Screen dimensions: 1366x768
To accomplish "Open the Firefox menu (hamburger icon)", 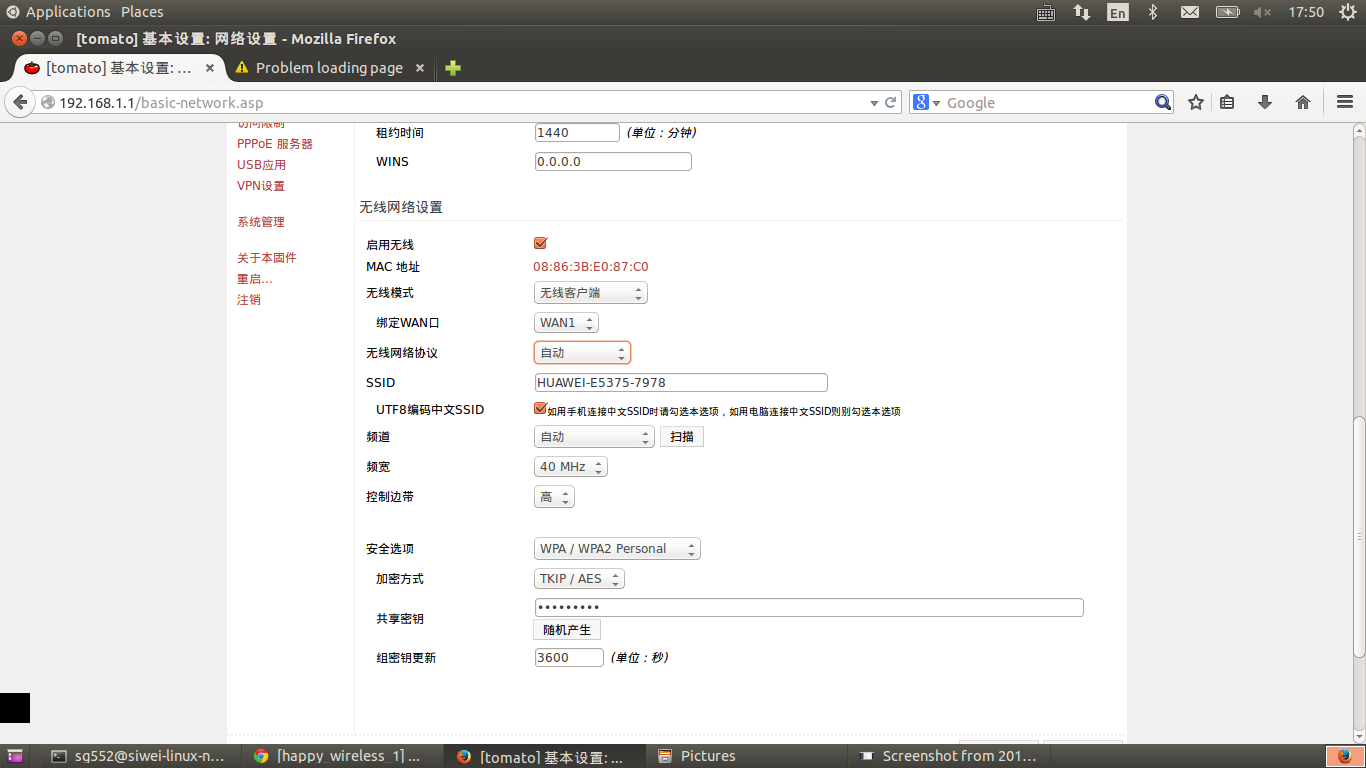I will pyautogui.click(x=1343, y=102).
